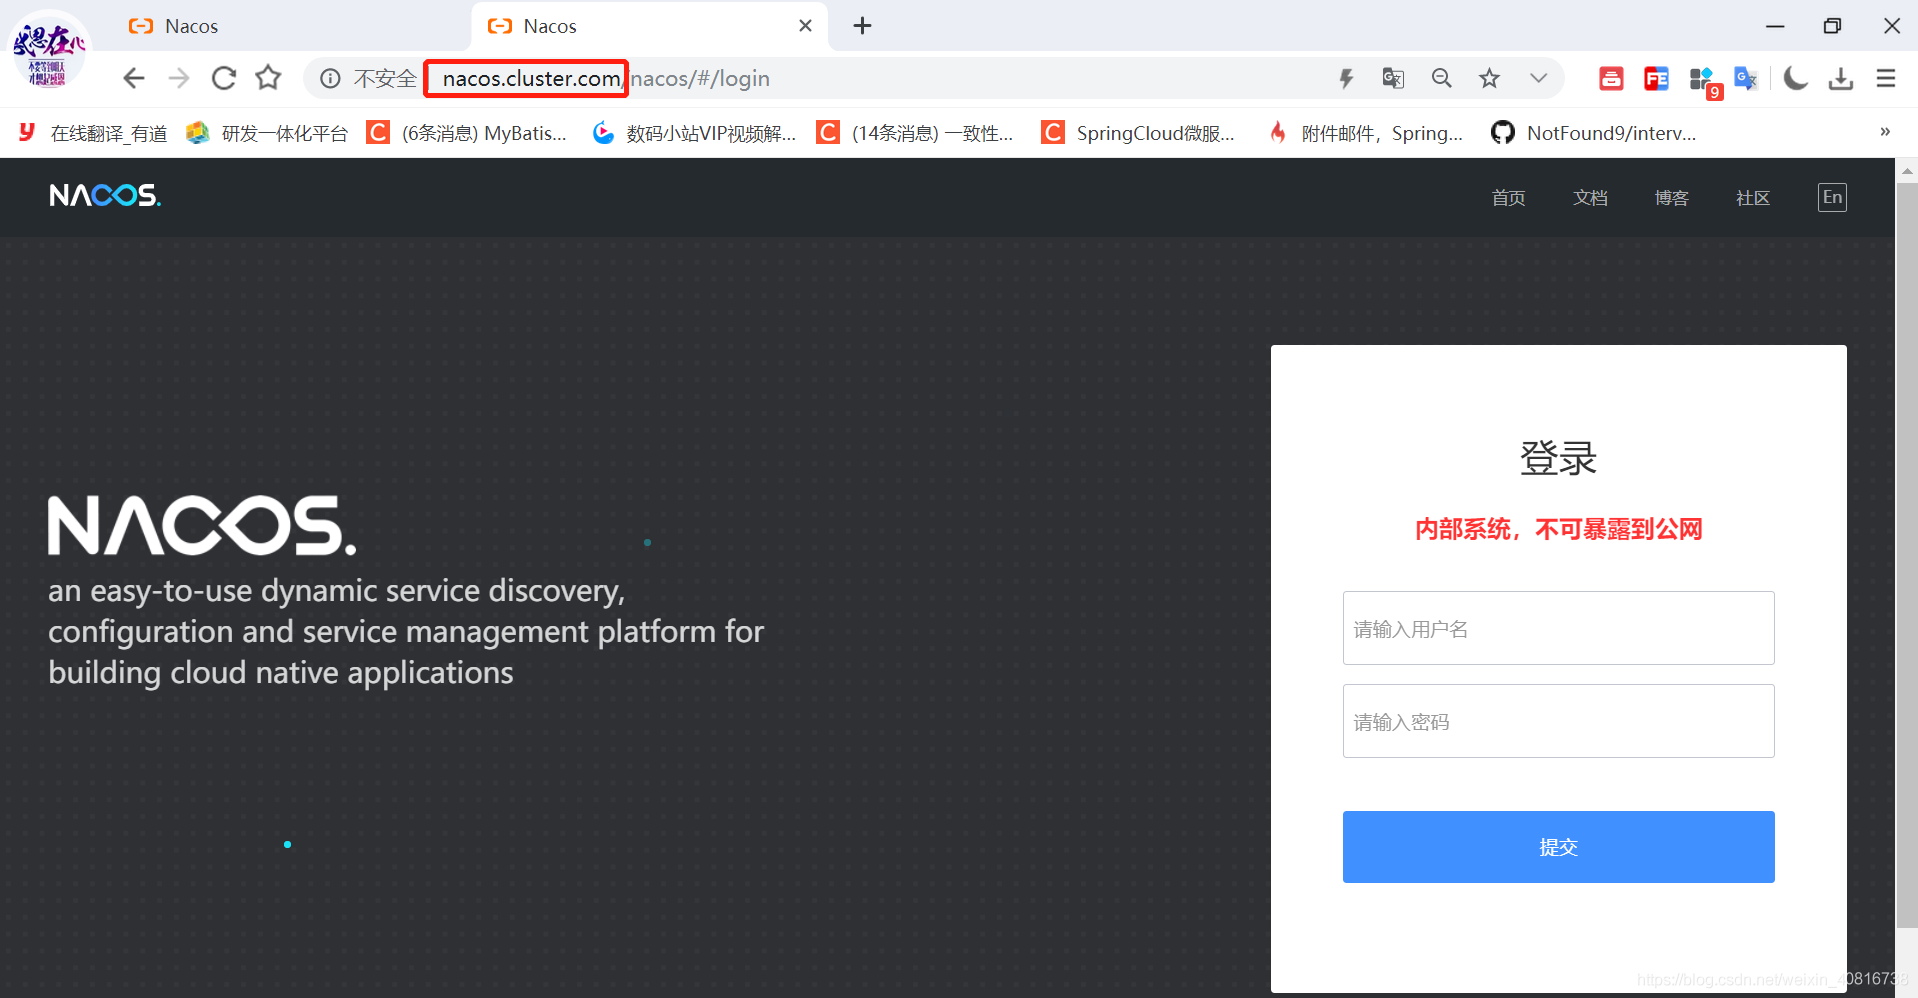The image size is (1918, 998).
Task: Click the browser forward arrow
Action: tap(179, 78)
